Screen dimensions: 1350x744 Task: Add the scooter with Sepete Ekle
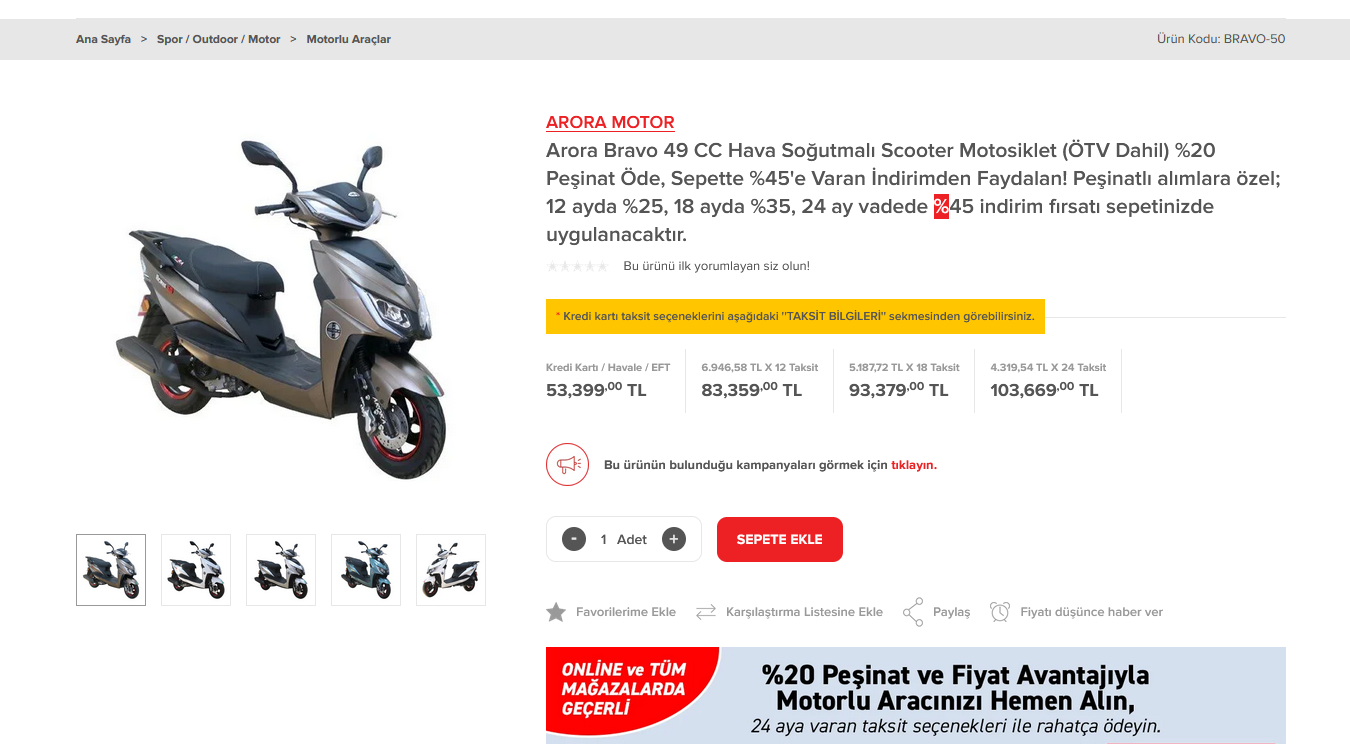pyautogui.click(x=779, y=539)
